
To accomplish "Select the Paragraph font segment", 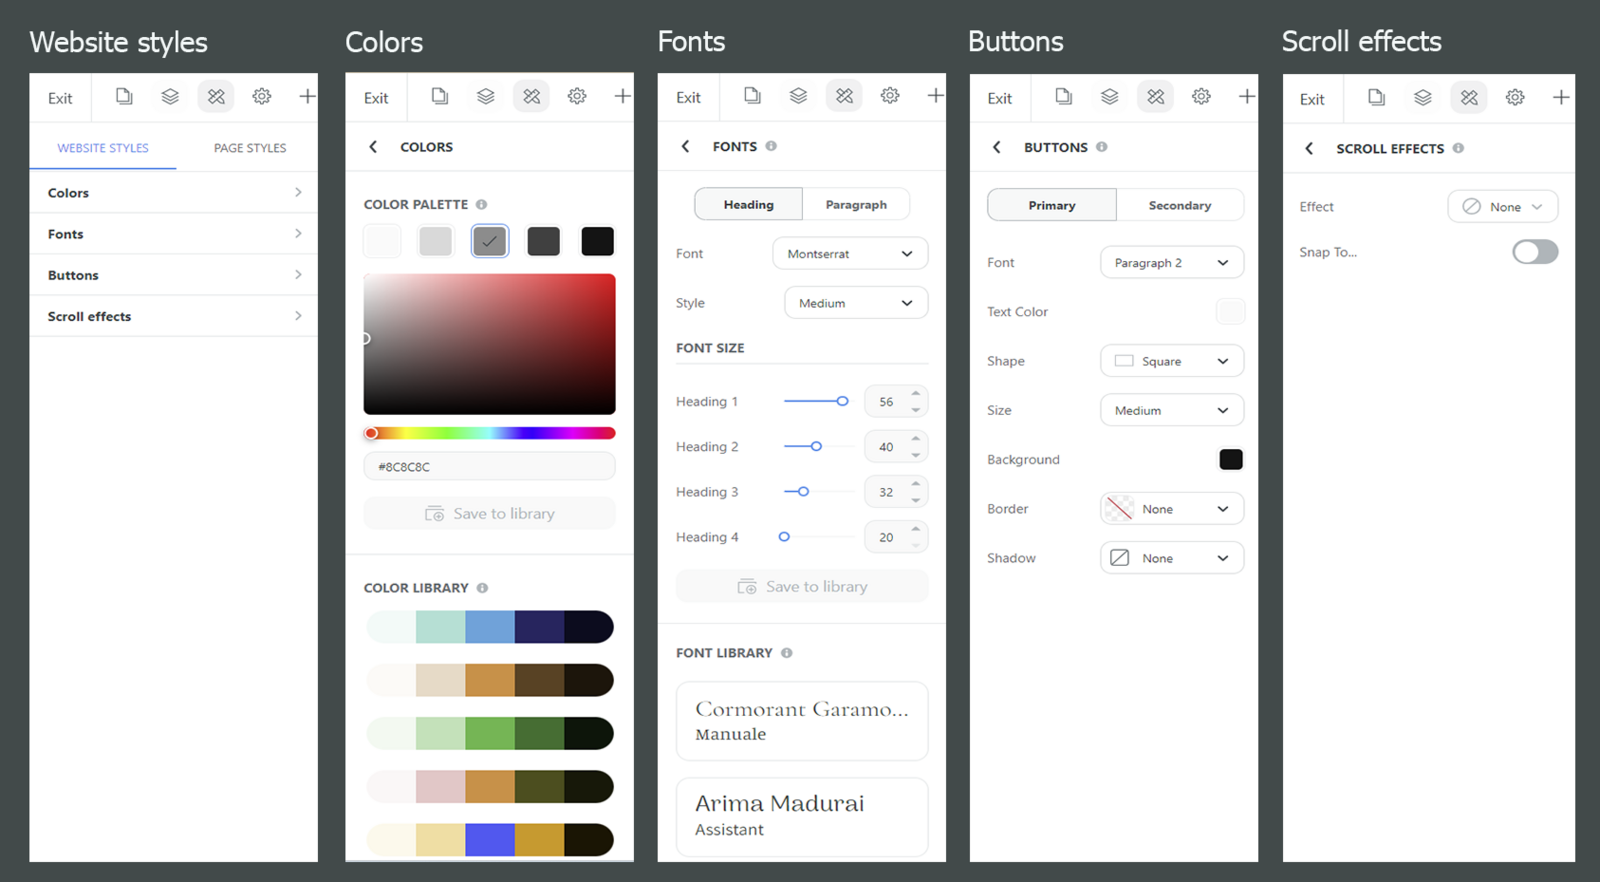I will click(855, 205).
